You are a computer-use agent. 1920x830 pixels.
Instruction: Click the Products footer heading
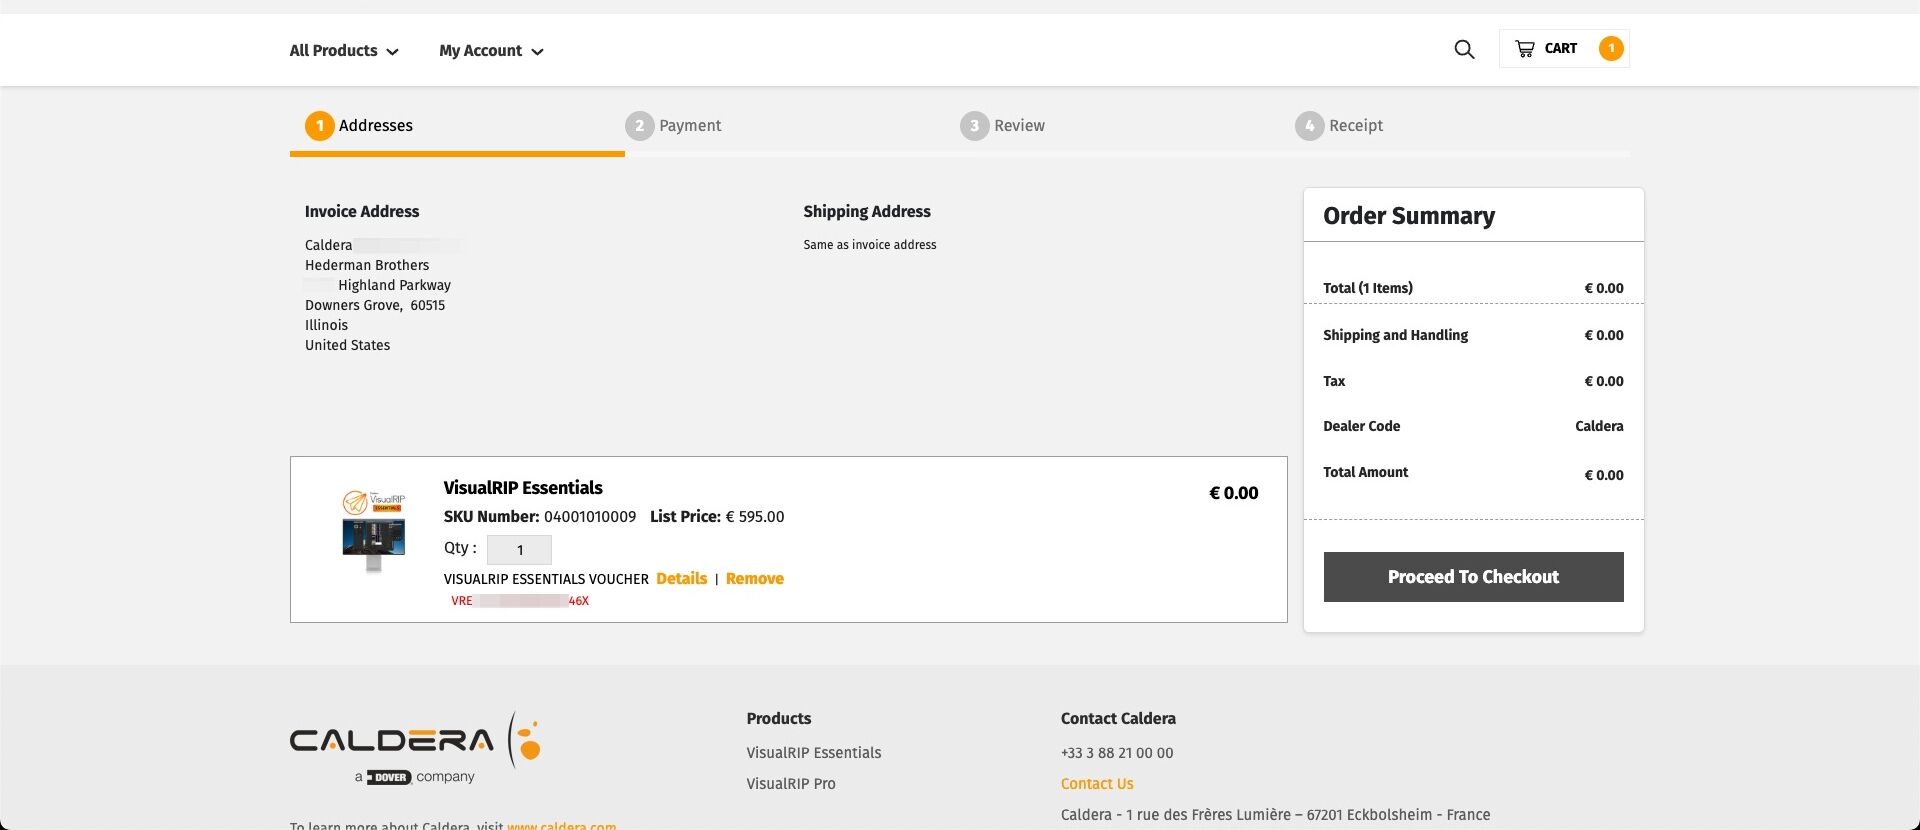[779, 719]
